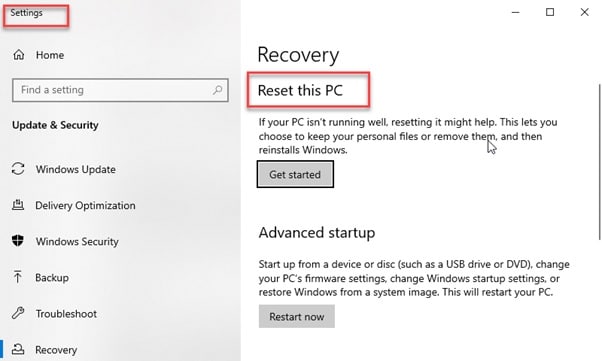Click the Windows Update sync arrows icon
The width and height of the screenshot is (602, 361).
click(x=18, y=169)
